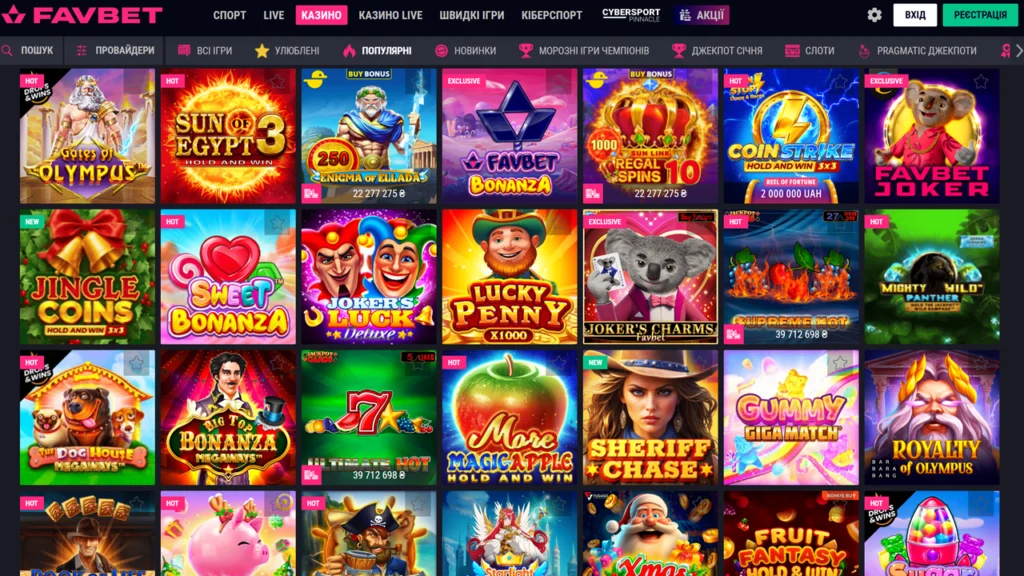Click the trophy icon beside Джекпот січня

tap(679, 50)
